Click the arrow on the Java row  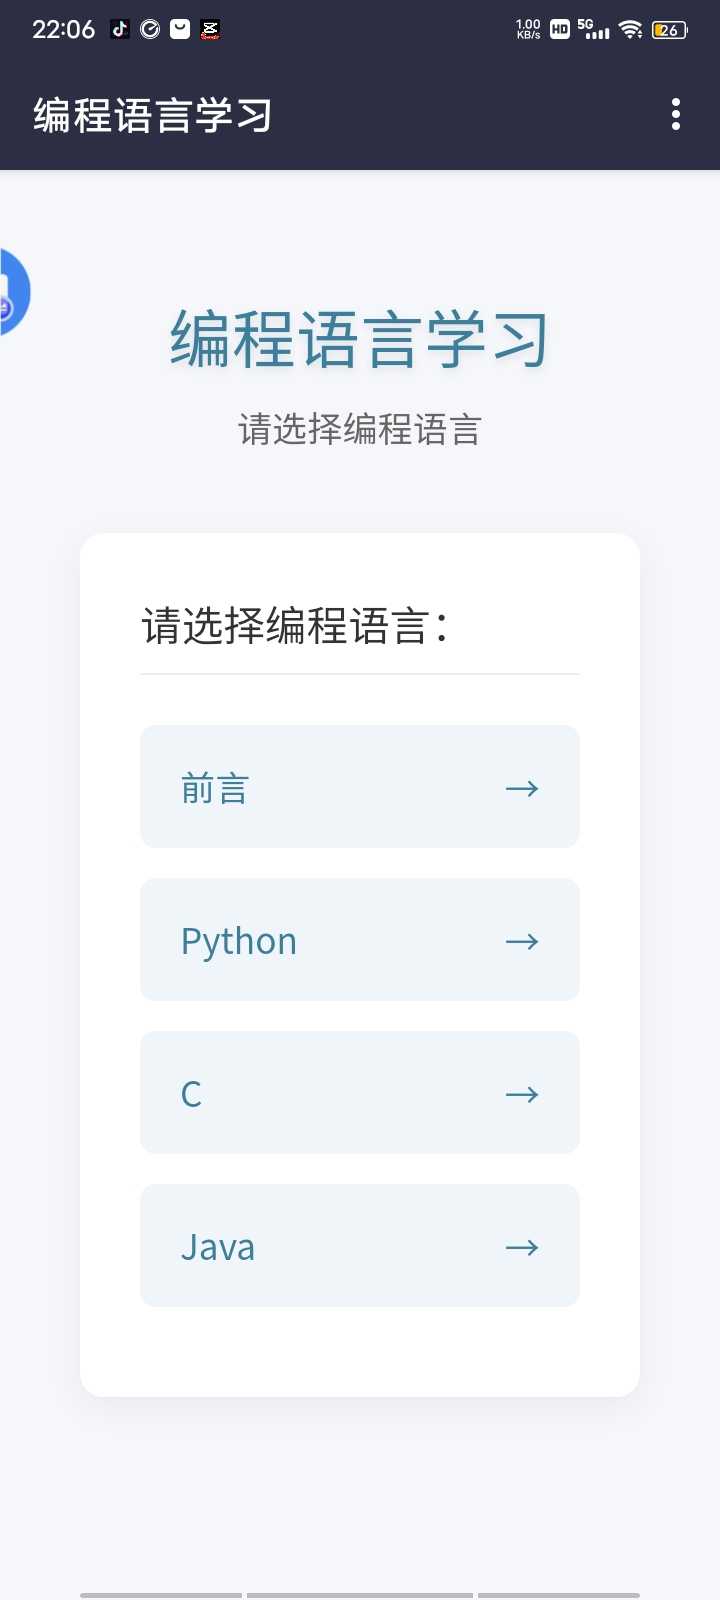[x=522, y=1248]
